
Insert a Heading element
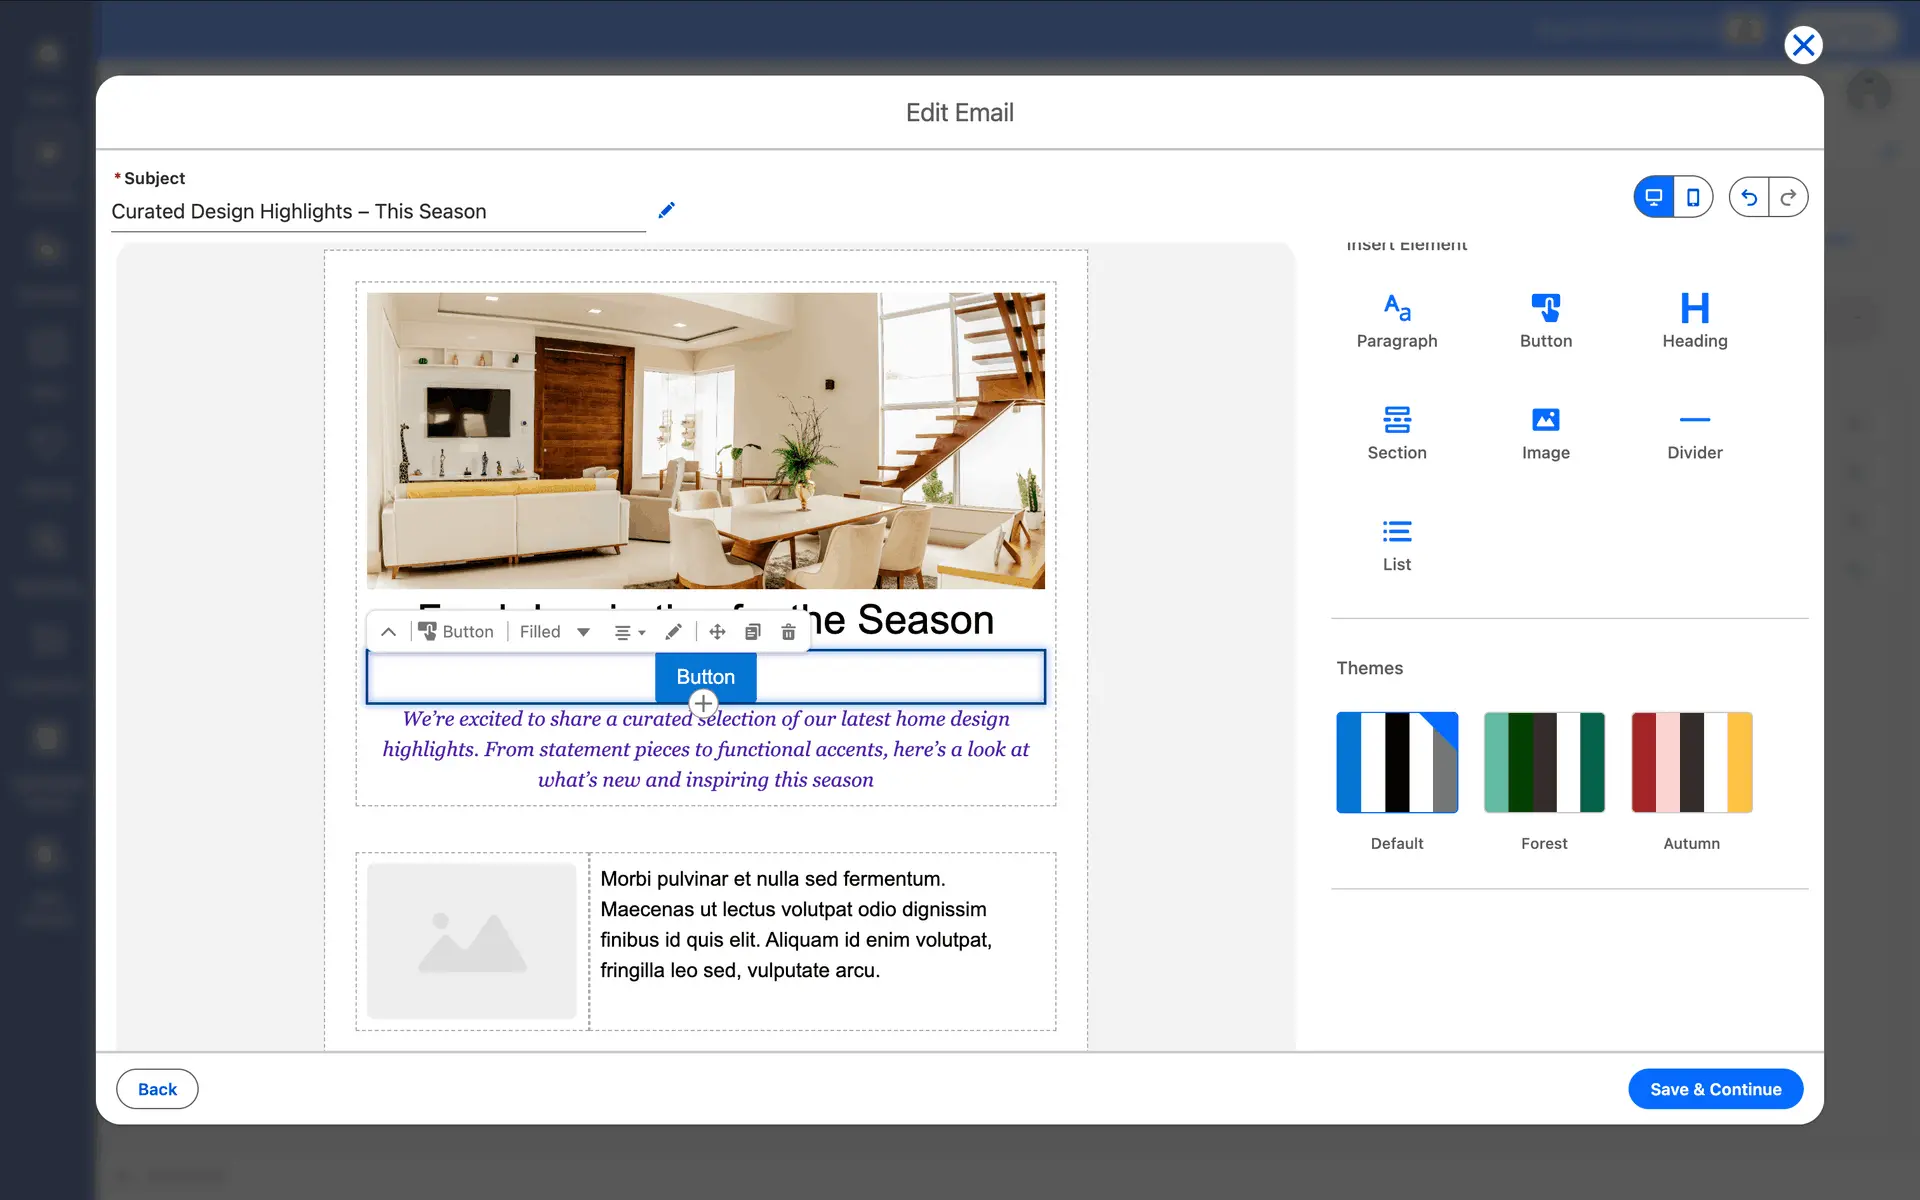(x=1694, y=320)
